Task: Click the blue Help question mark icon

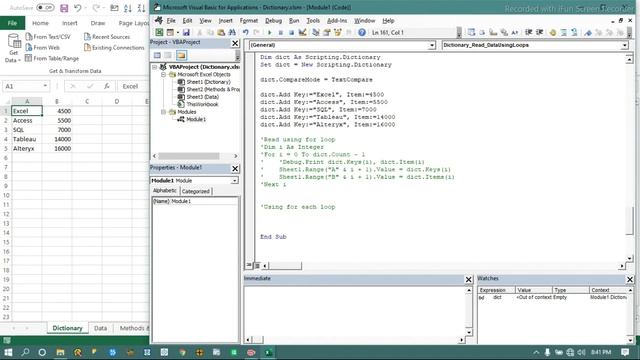Action: click(x=362, y=33)
